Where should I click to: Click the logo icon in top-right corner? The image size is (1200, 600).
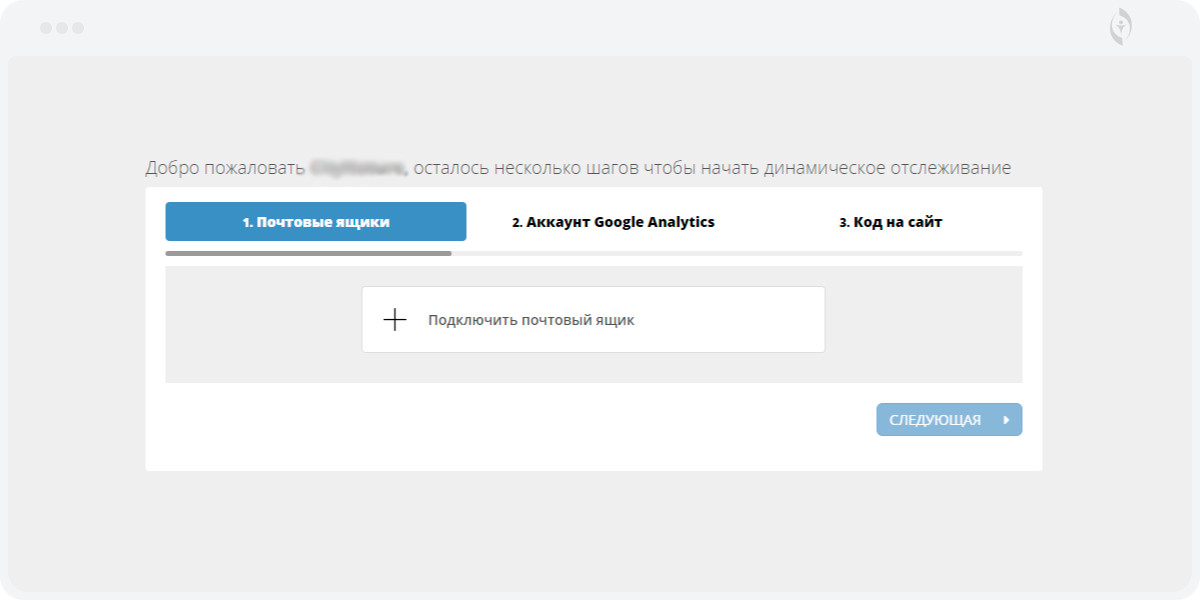pyautogui.click(x=1121, y=27)
